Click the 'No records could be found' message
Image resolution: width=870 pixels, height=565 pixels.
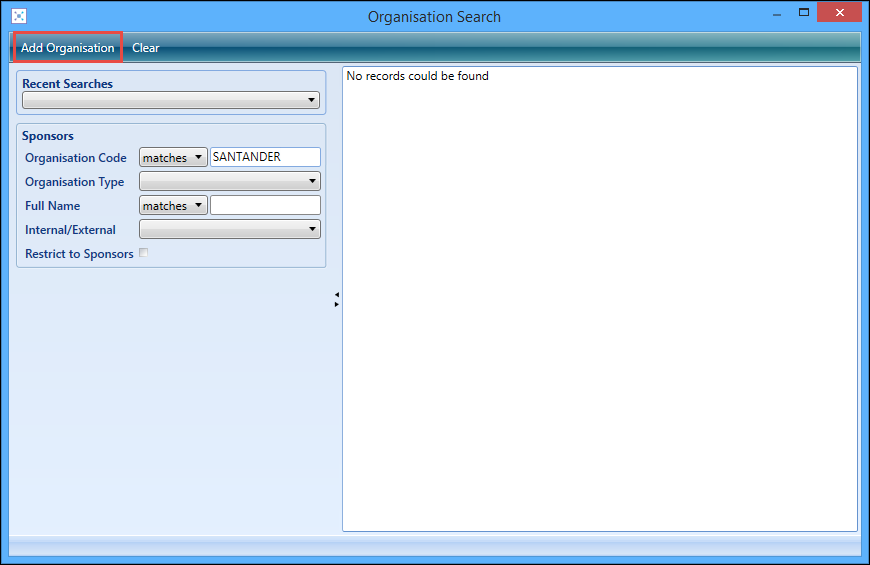coord(417,76)
